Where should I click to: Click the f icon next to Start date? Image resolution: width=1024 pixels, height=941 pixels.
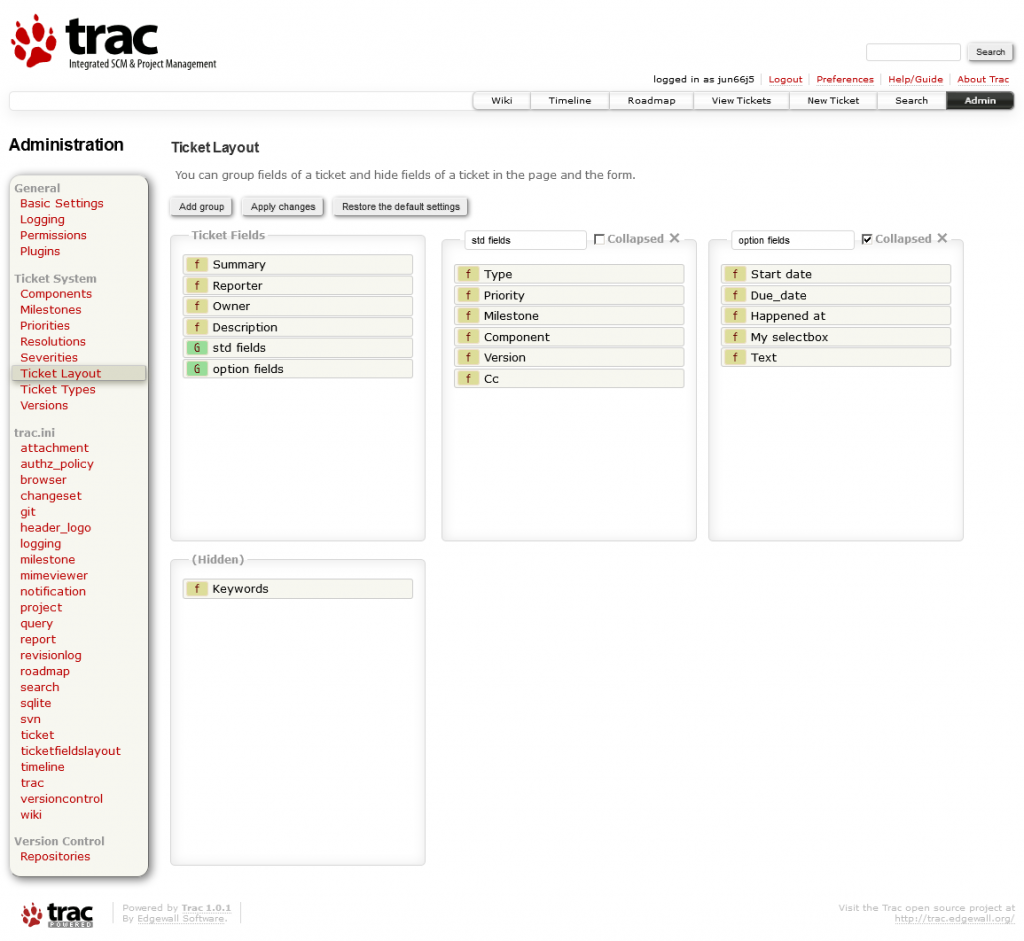tap(735, 273)
